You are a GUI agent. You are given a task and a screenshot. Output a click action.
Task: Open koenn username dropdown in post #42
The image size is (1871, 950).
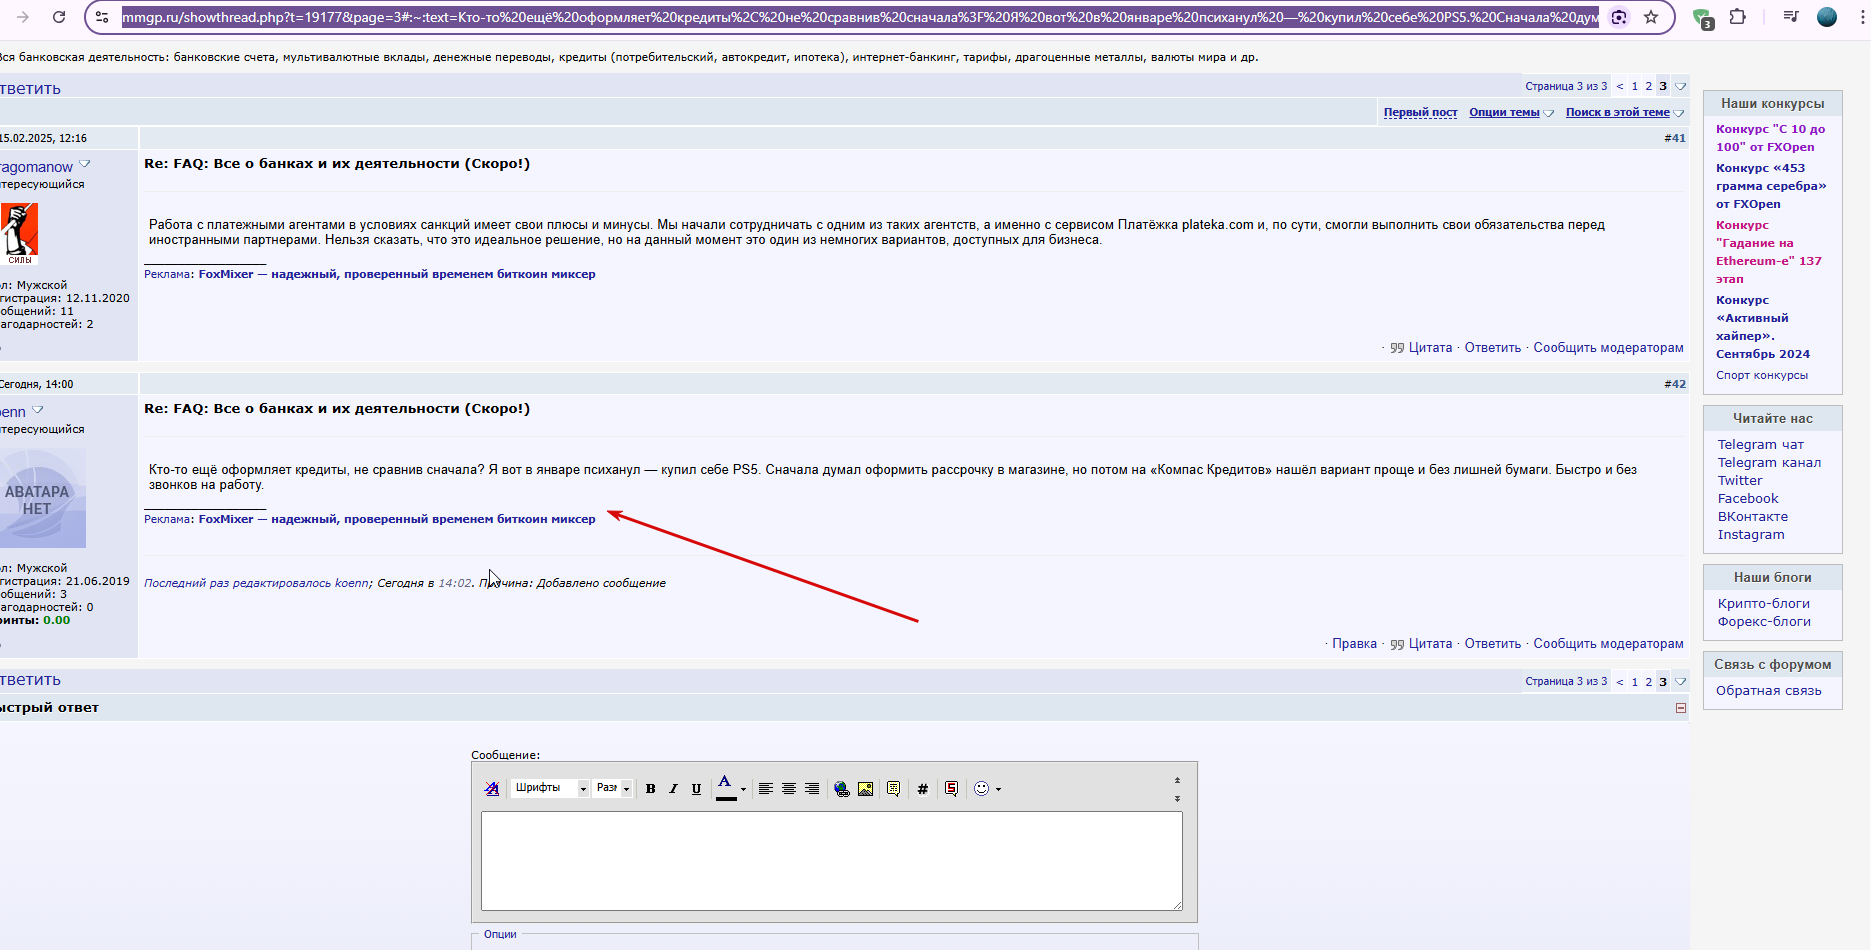pyautogui.click(x=38, y=409)
